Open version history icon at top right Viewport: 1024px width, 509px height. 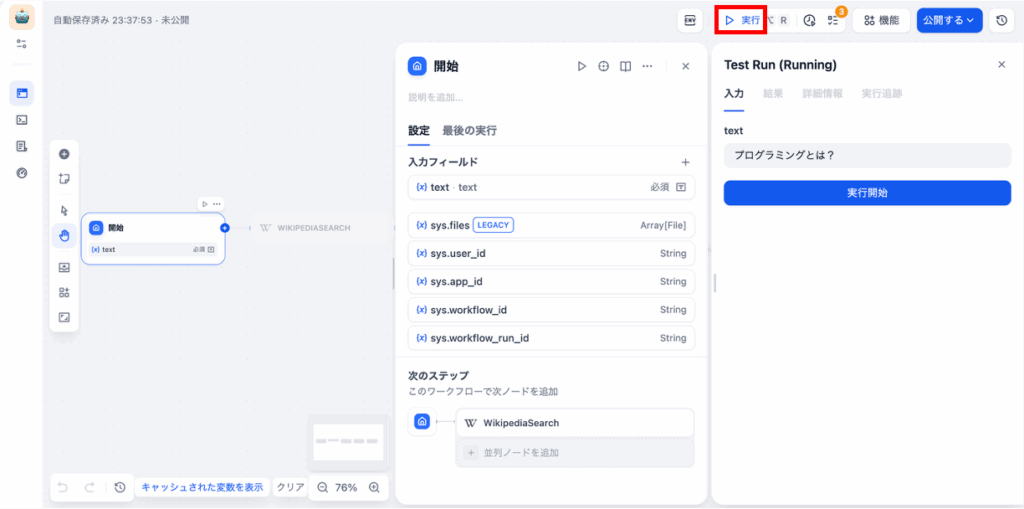click(x=1002, y=20)
